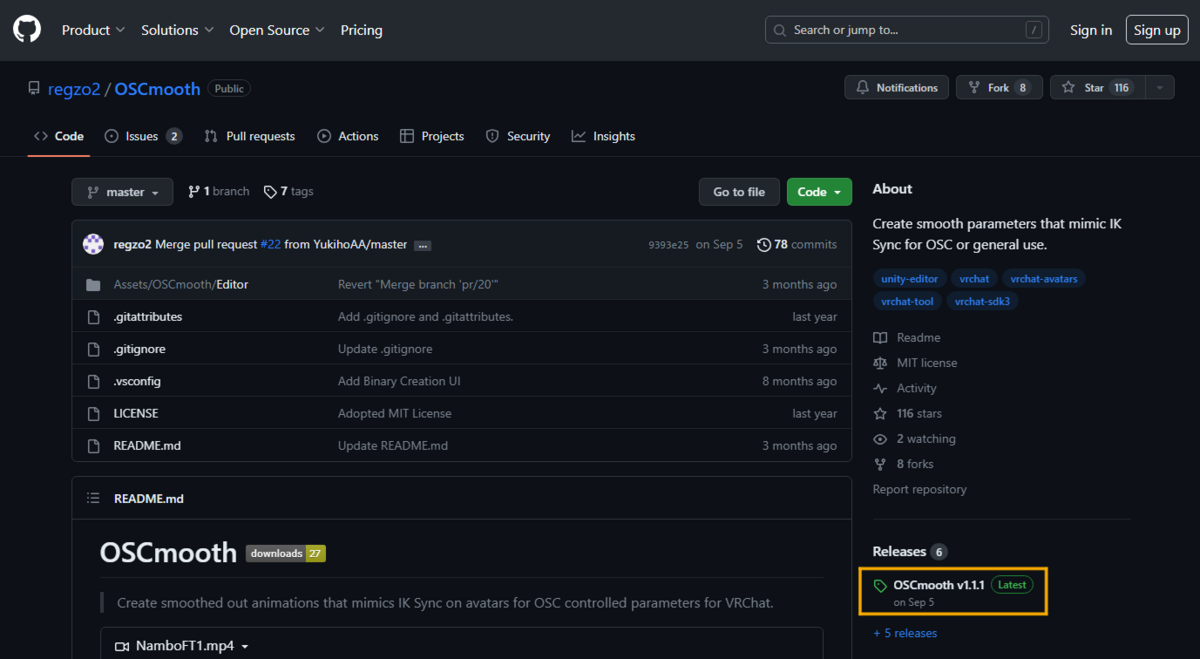View the 78 commits history
The height and width of the screenshot is (659, 1200).
797,245
